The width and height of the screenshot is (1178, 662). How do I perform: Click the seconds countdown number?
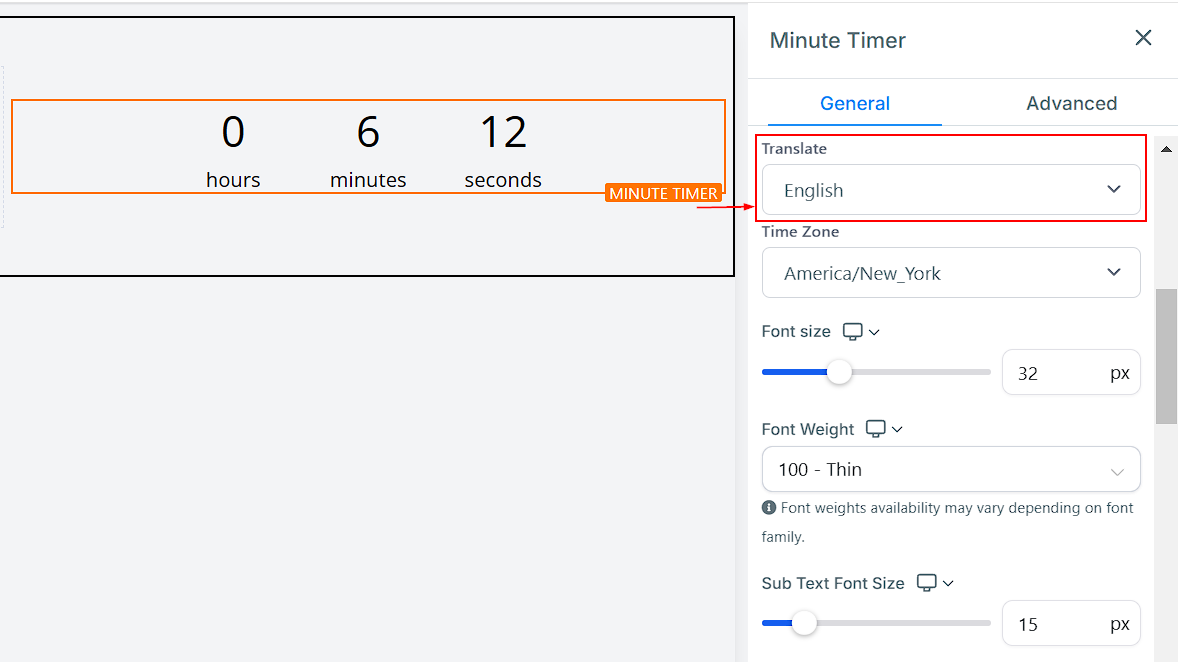[503, 132]
